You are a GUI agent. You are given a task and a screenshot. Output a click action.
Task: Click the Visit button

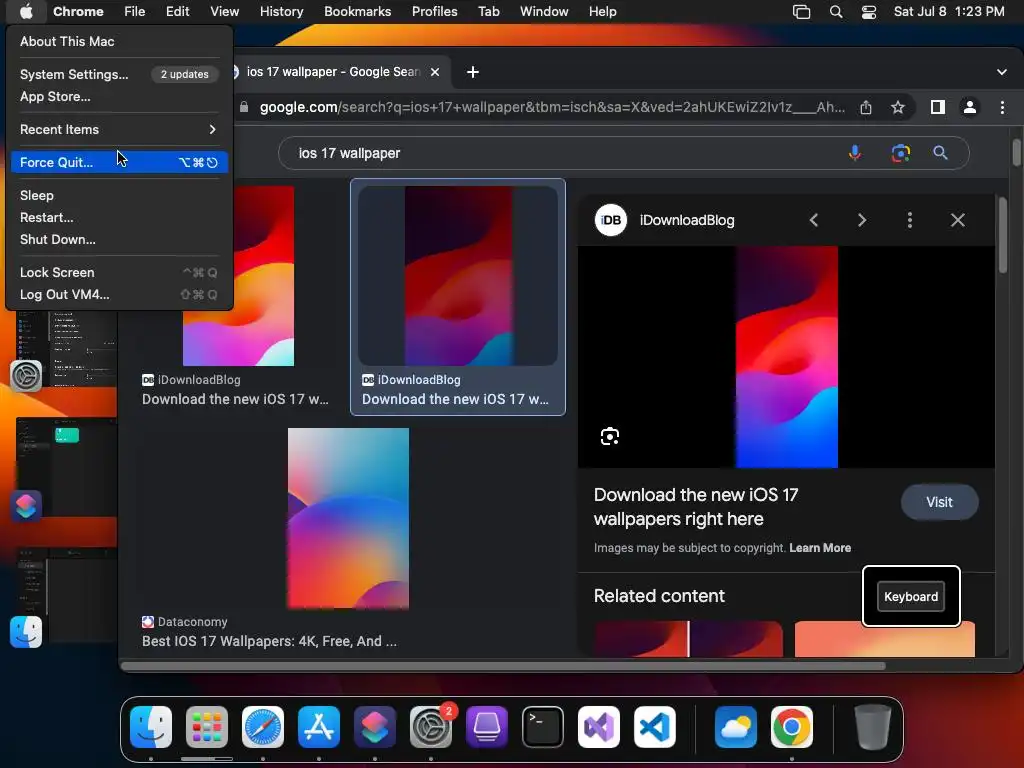point(939,502)
